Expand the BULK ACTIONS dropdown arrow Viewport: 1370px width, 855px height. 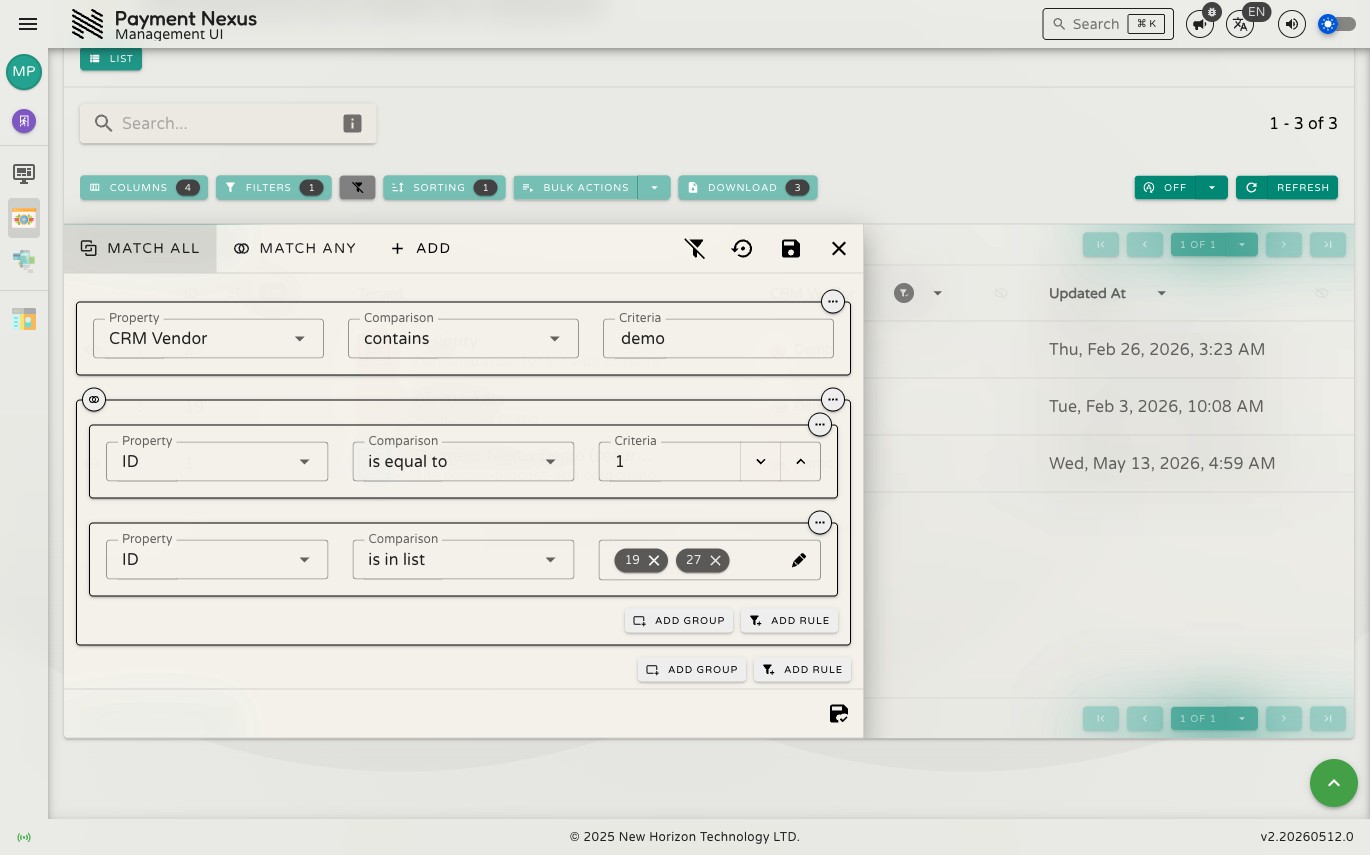click(654, 187)
